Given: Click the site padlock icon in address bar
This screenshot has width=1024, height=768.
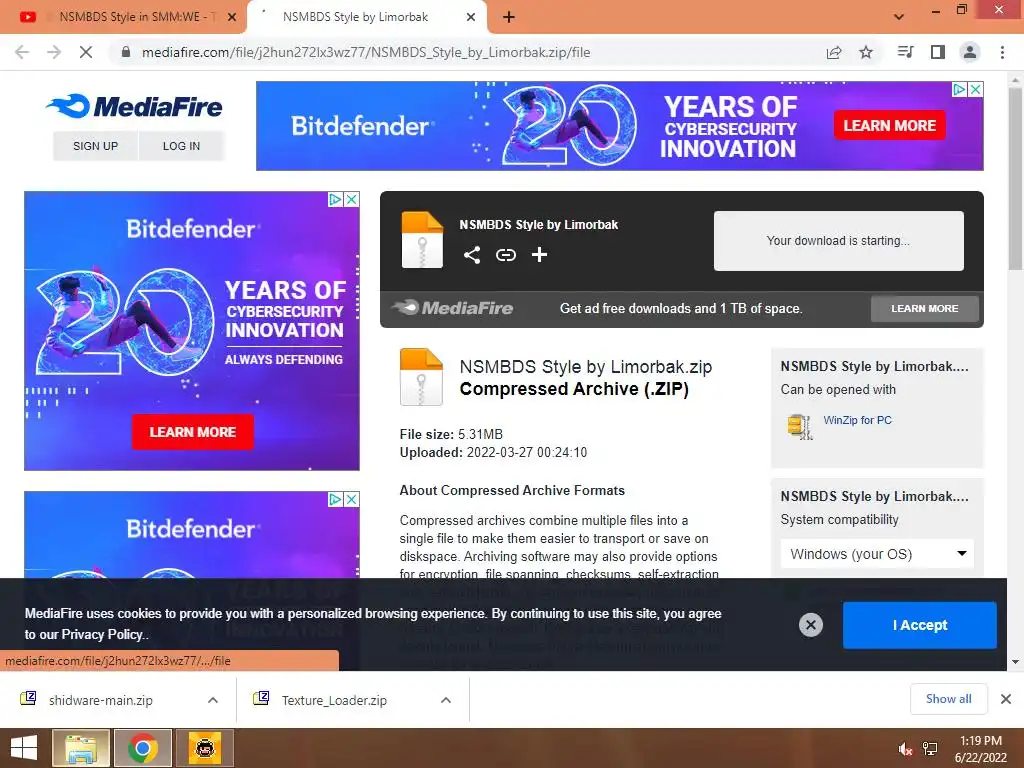Looking at the screenshot, I should pos(126,52).
